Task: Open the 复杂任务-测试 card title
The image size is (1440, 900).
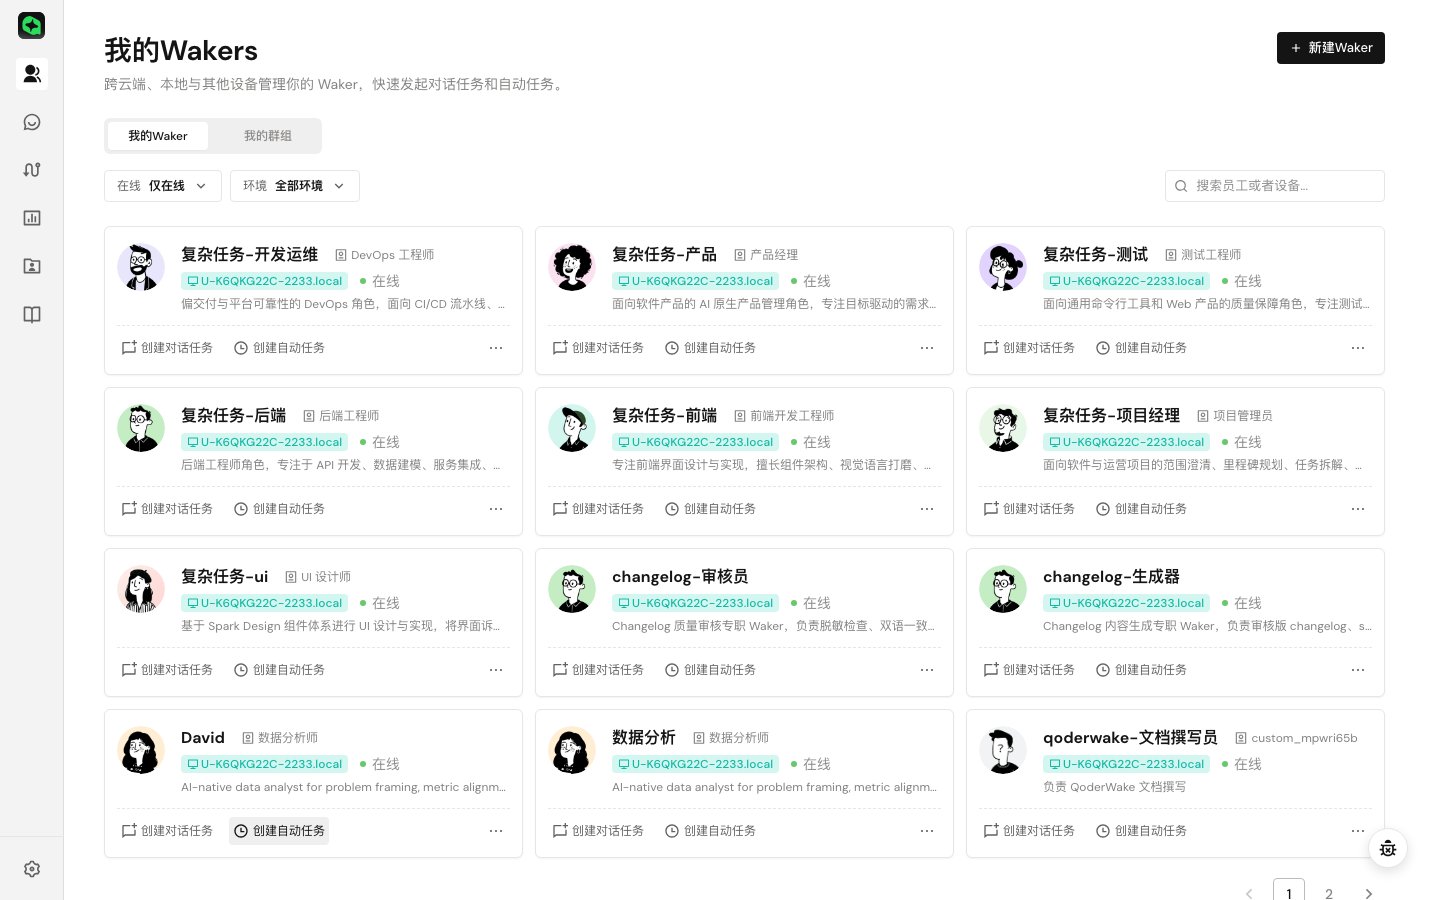Action: (x=1095, y=255)
